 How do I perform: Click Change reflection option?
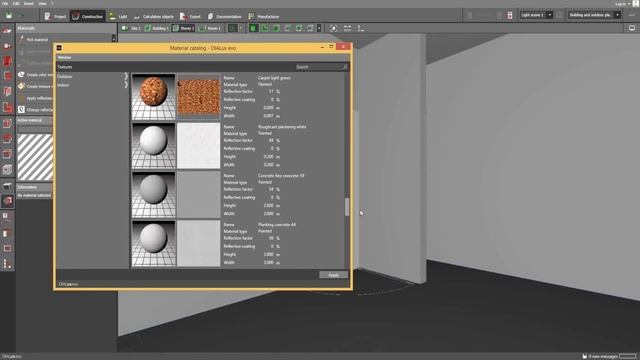coord(36,110)
